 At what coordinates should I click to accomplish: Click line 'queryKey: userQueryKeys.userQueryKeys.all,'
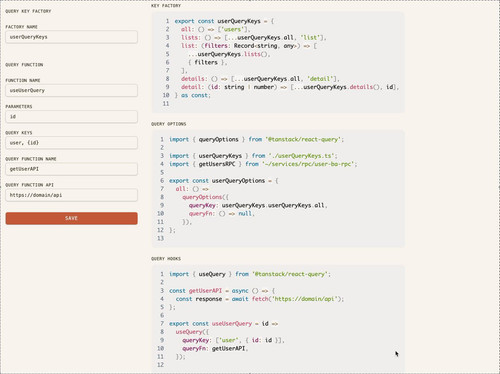[258, 205]
